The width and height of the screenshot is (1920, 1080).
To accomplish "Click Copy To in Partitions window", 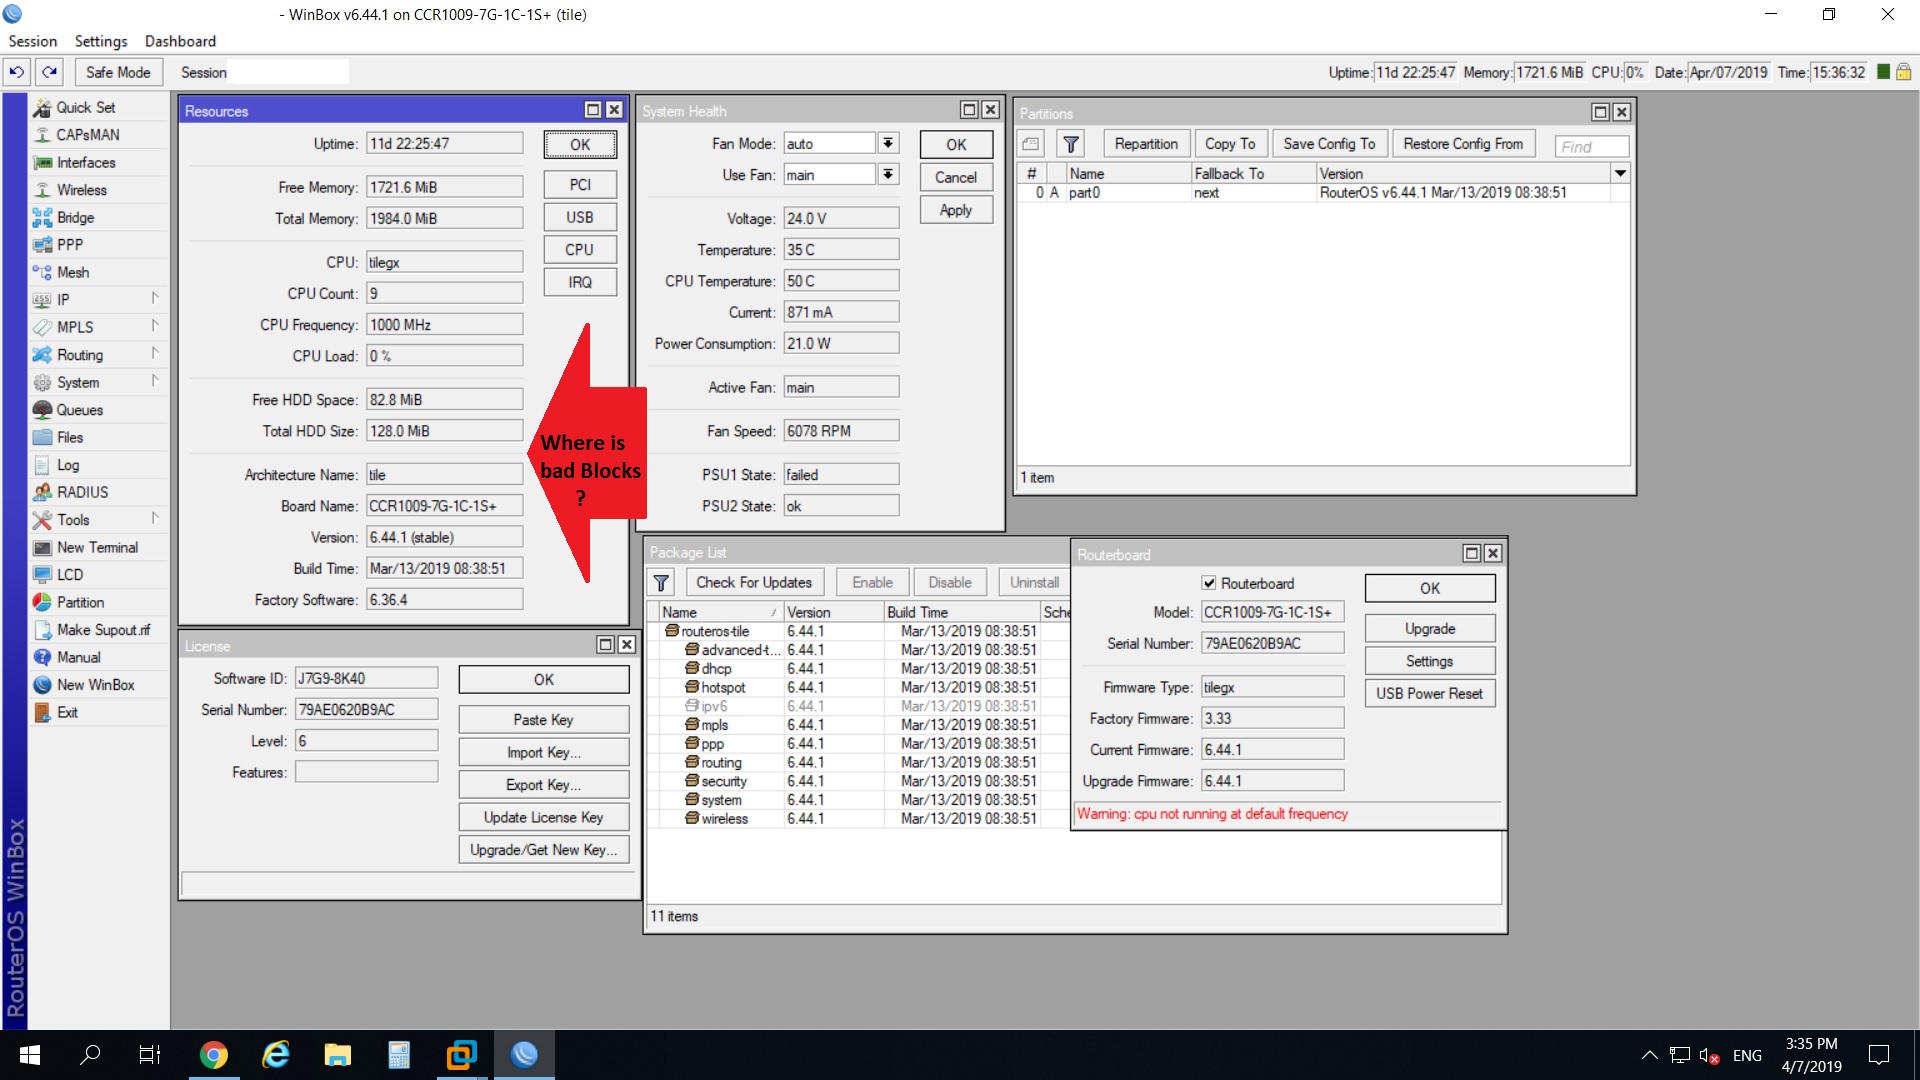I will [x=1230, y=144].
